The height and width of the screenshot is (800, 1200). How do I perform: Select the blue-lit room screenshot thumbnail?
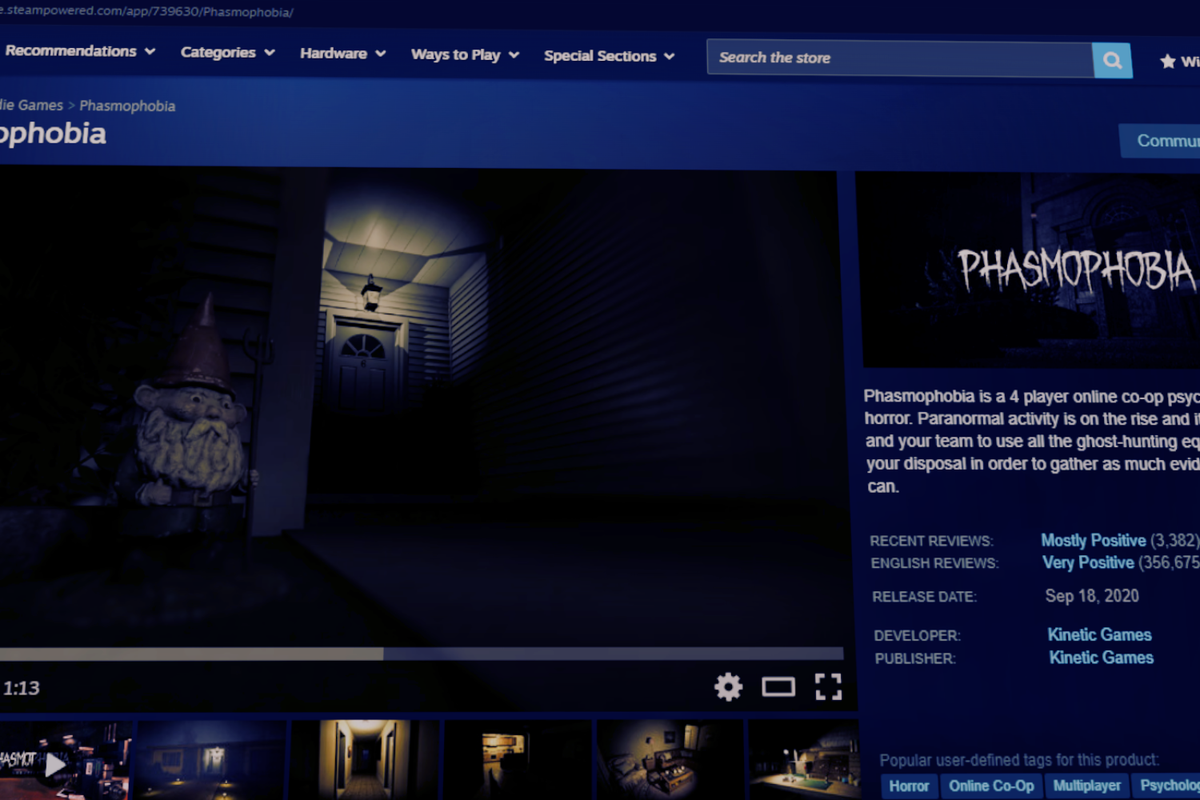211,760
